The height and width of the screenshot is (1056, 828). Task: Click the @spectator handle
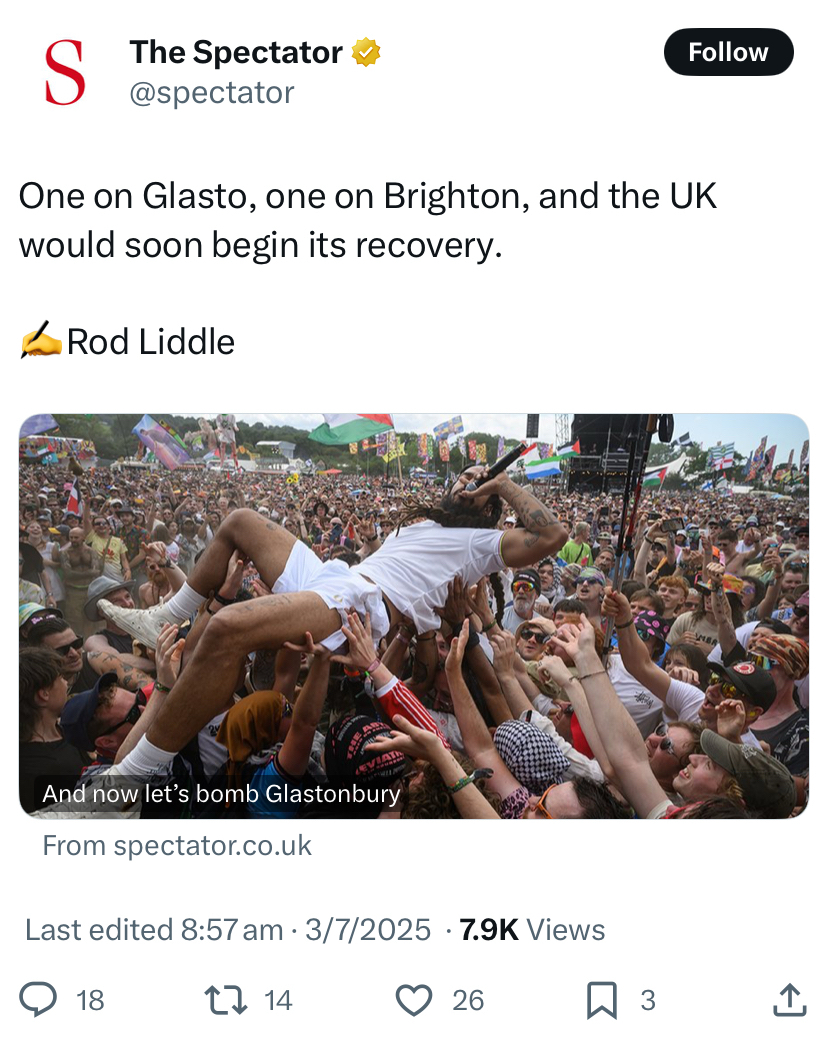pos(212,93)
